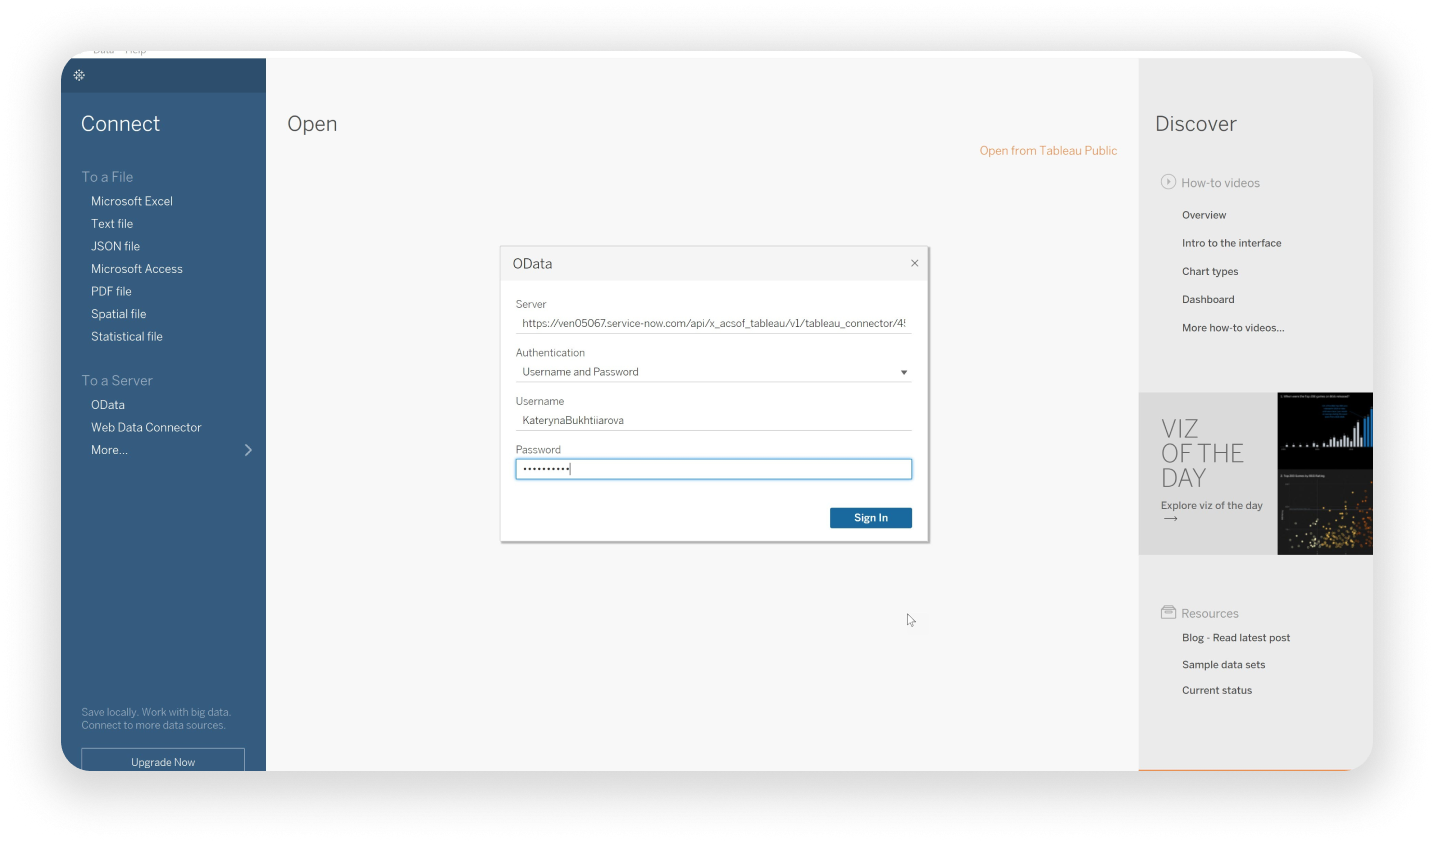
Task: Open the Overview how-to video
Action: (x=1204, y=215)
